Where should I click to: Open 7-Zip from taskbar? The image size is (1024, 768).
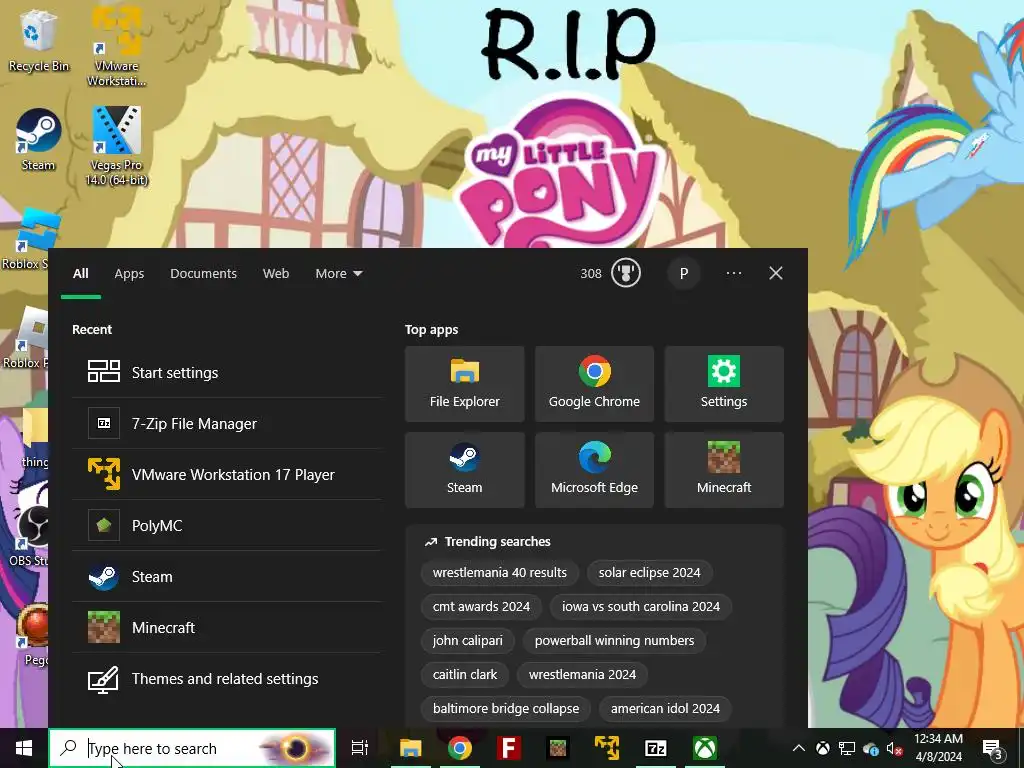(656, 748)
